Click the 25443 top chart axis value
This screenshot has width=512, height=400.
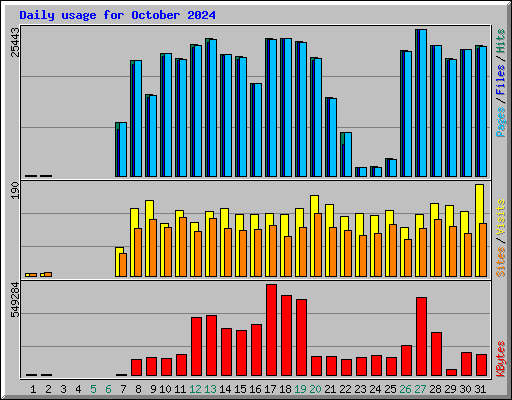tap(15, 42)
